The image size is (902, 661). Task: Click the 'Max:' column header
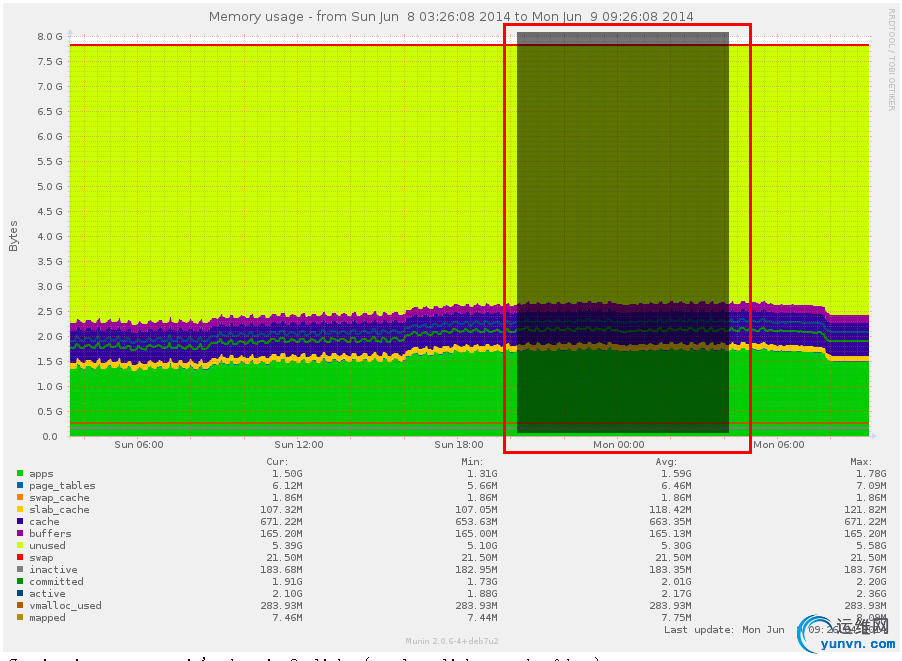point(861,462)
